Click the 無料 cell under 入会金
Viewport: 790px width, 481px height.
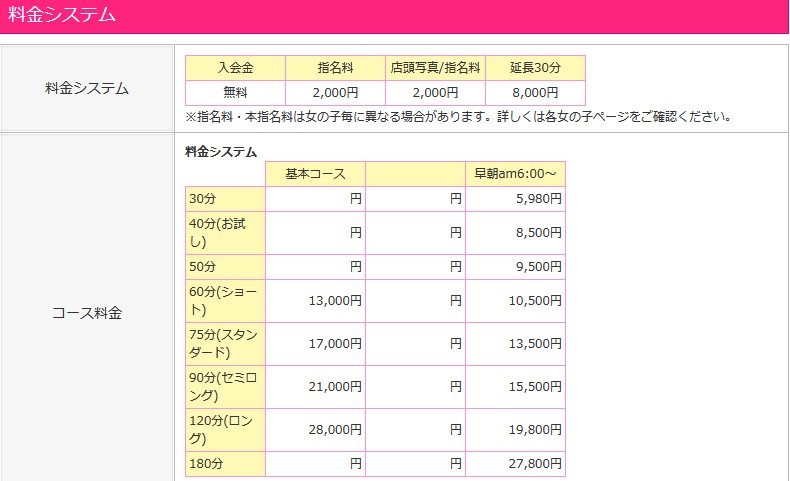(235, 92)
